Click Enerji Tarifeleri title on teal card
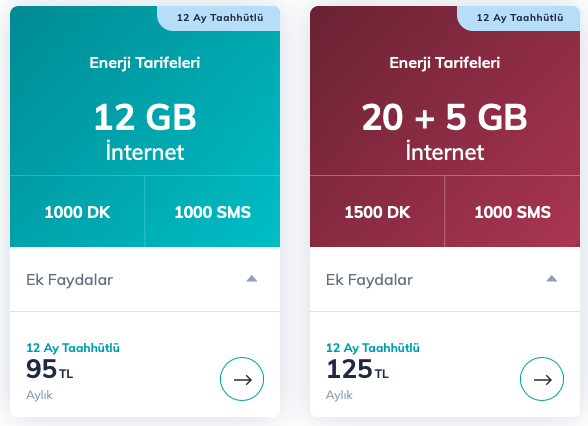 [x=145, y=63]
